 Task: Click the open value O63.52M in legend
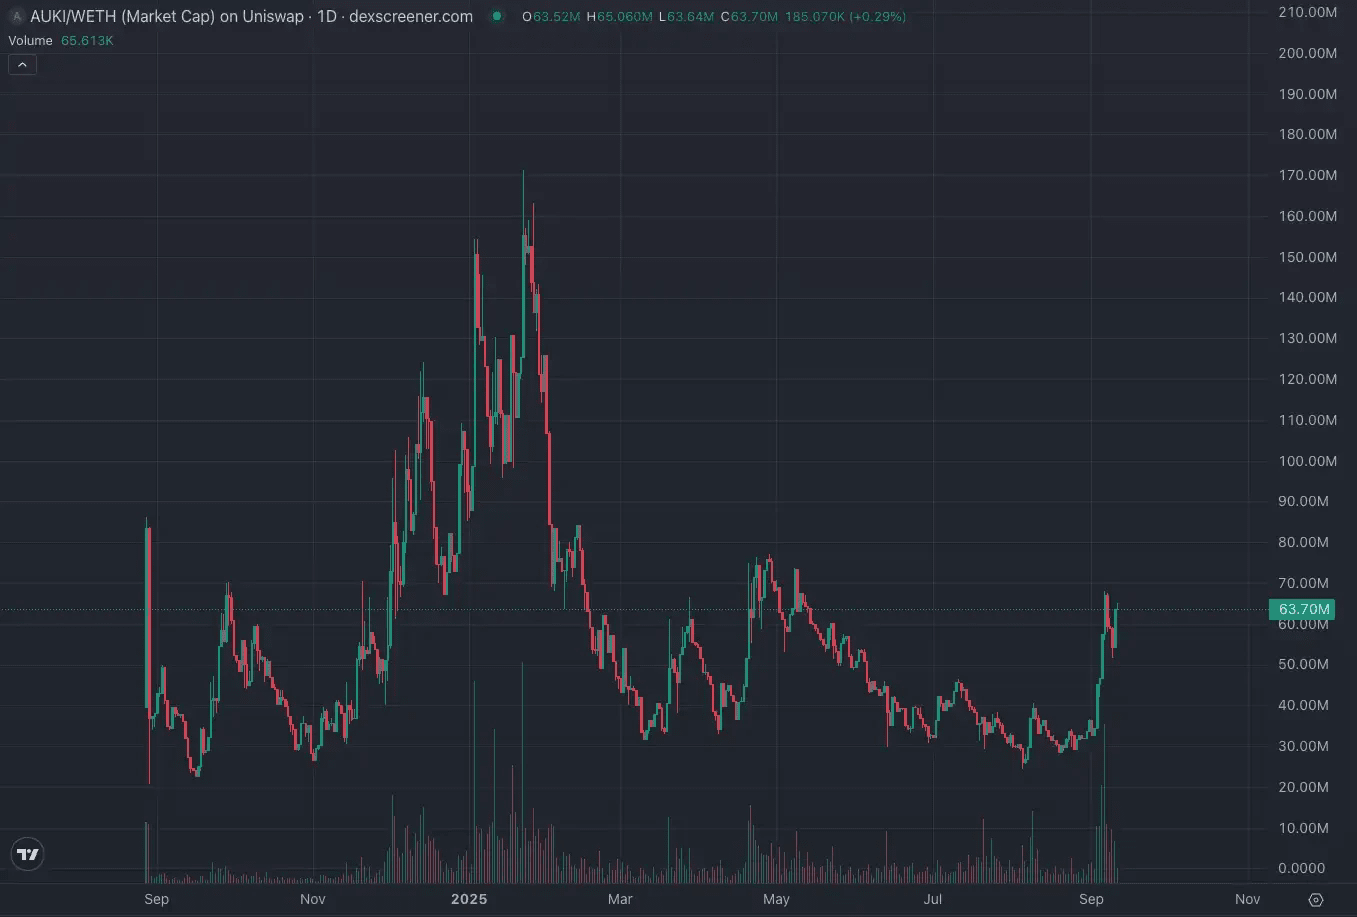pos(550,17)
